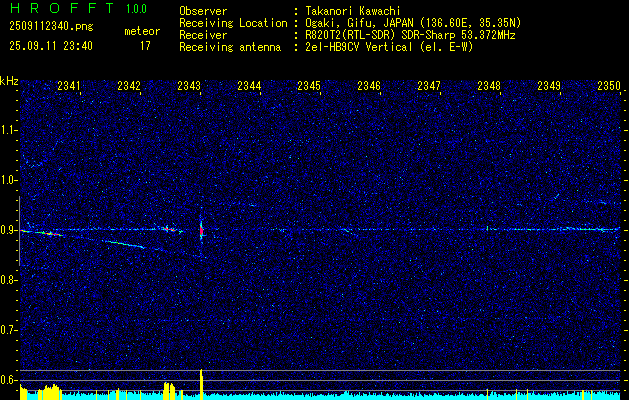Click the strong red meteor echo at 2343
Viewport: 629px width, 400px height.
(201, 230)
